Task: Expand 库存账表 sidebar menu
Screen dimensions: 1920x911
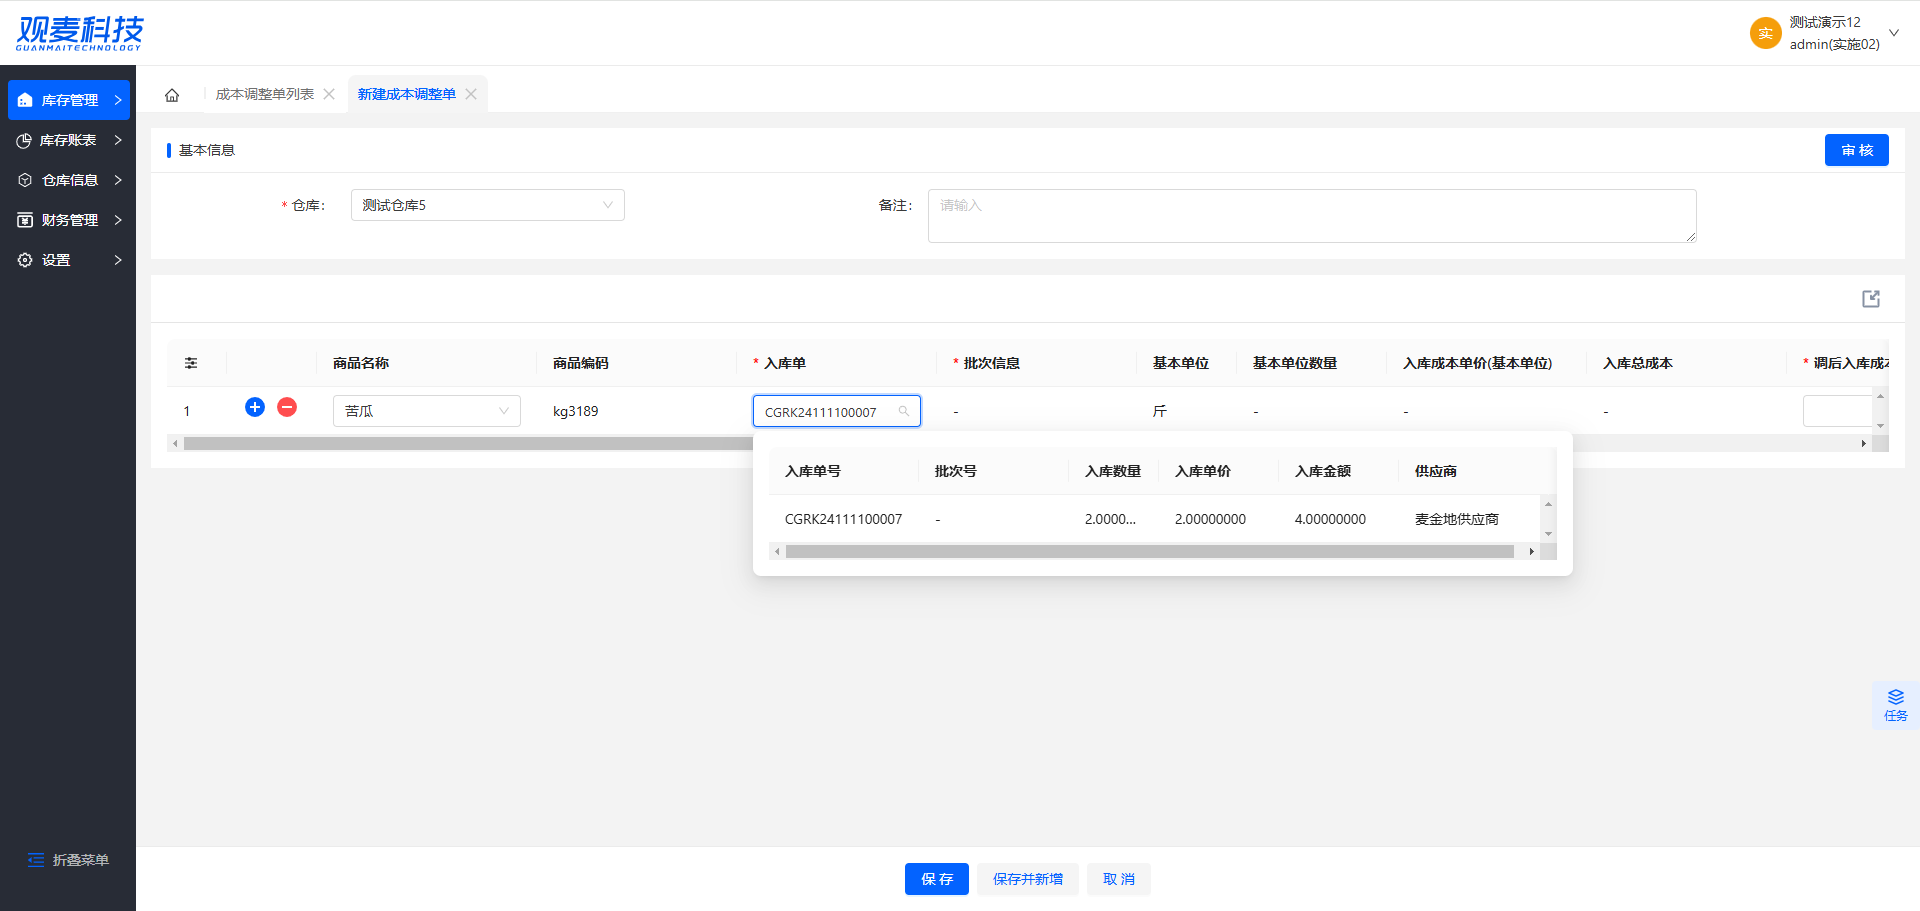Action: pos(68,140)
